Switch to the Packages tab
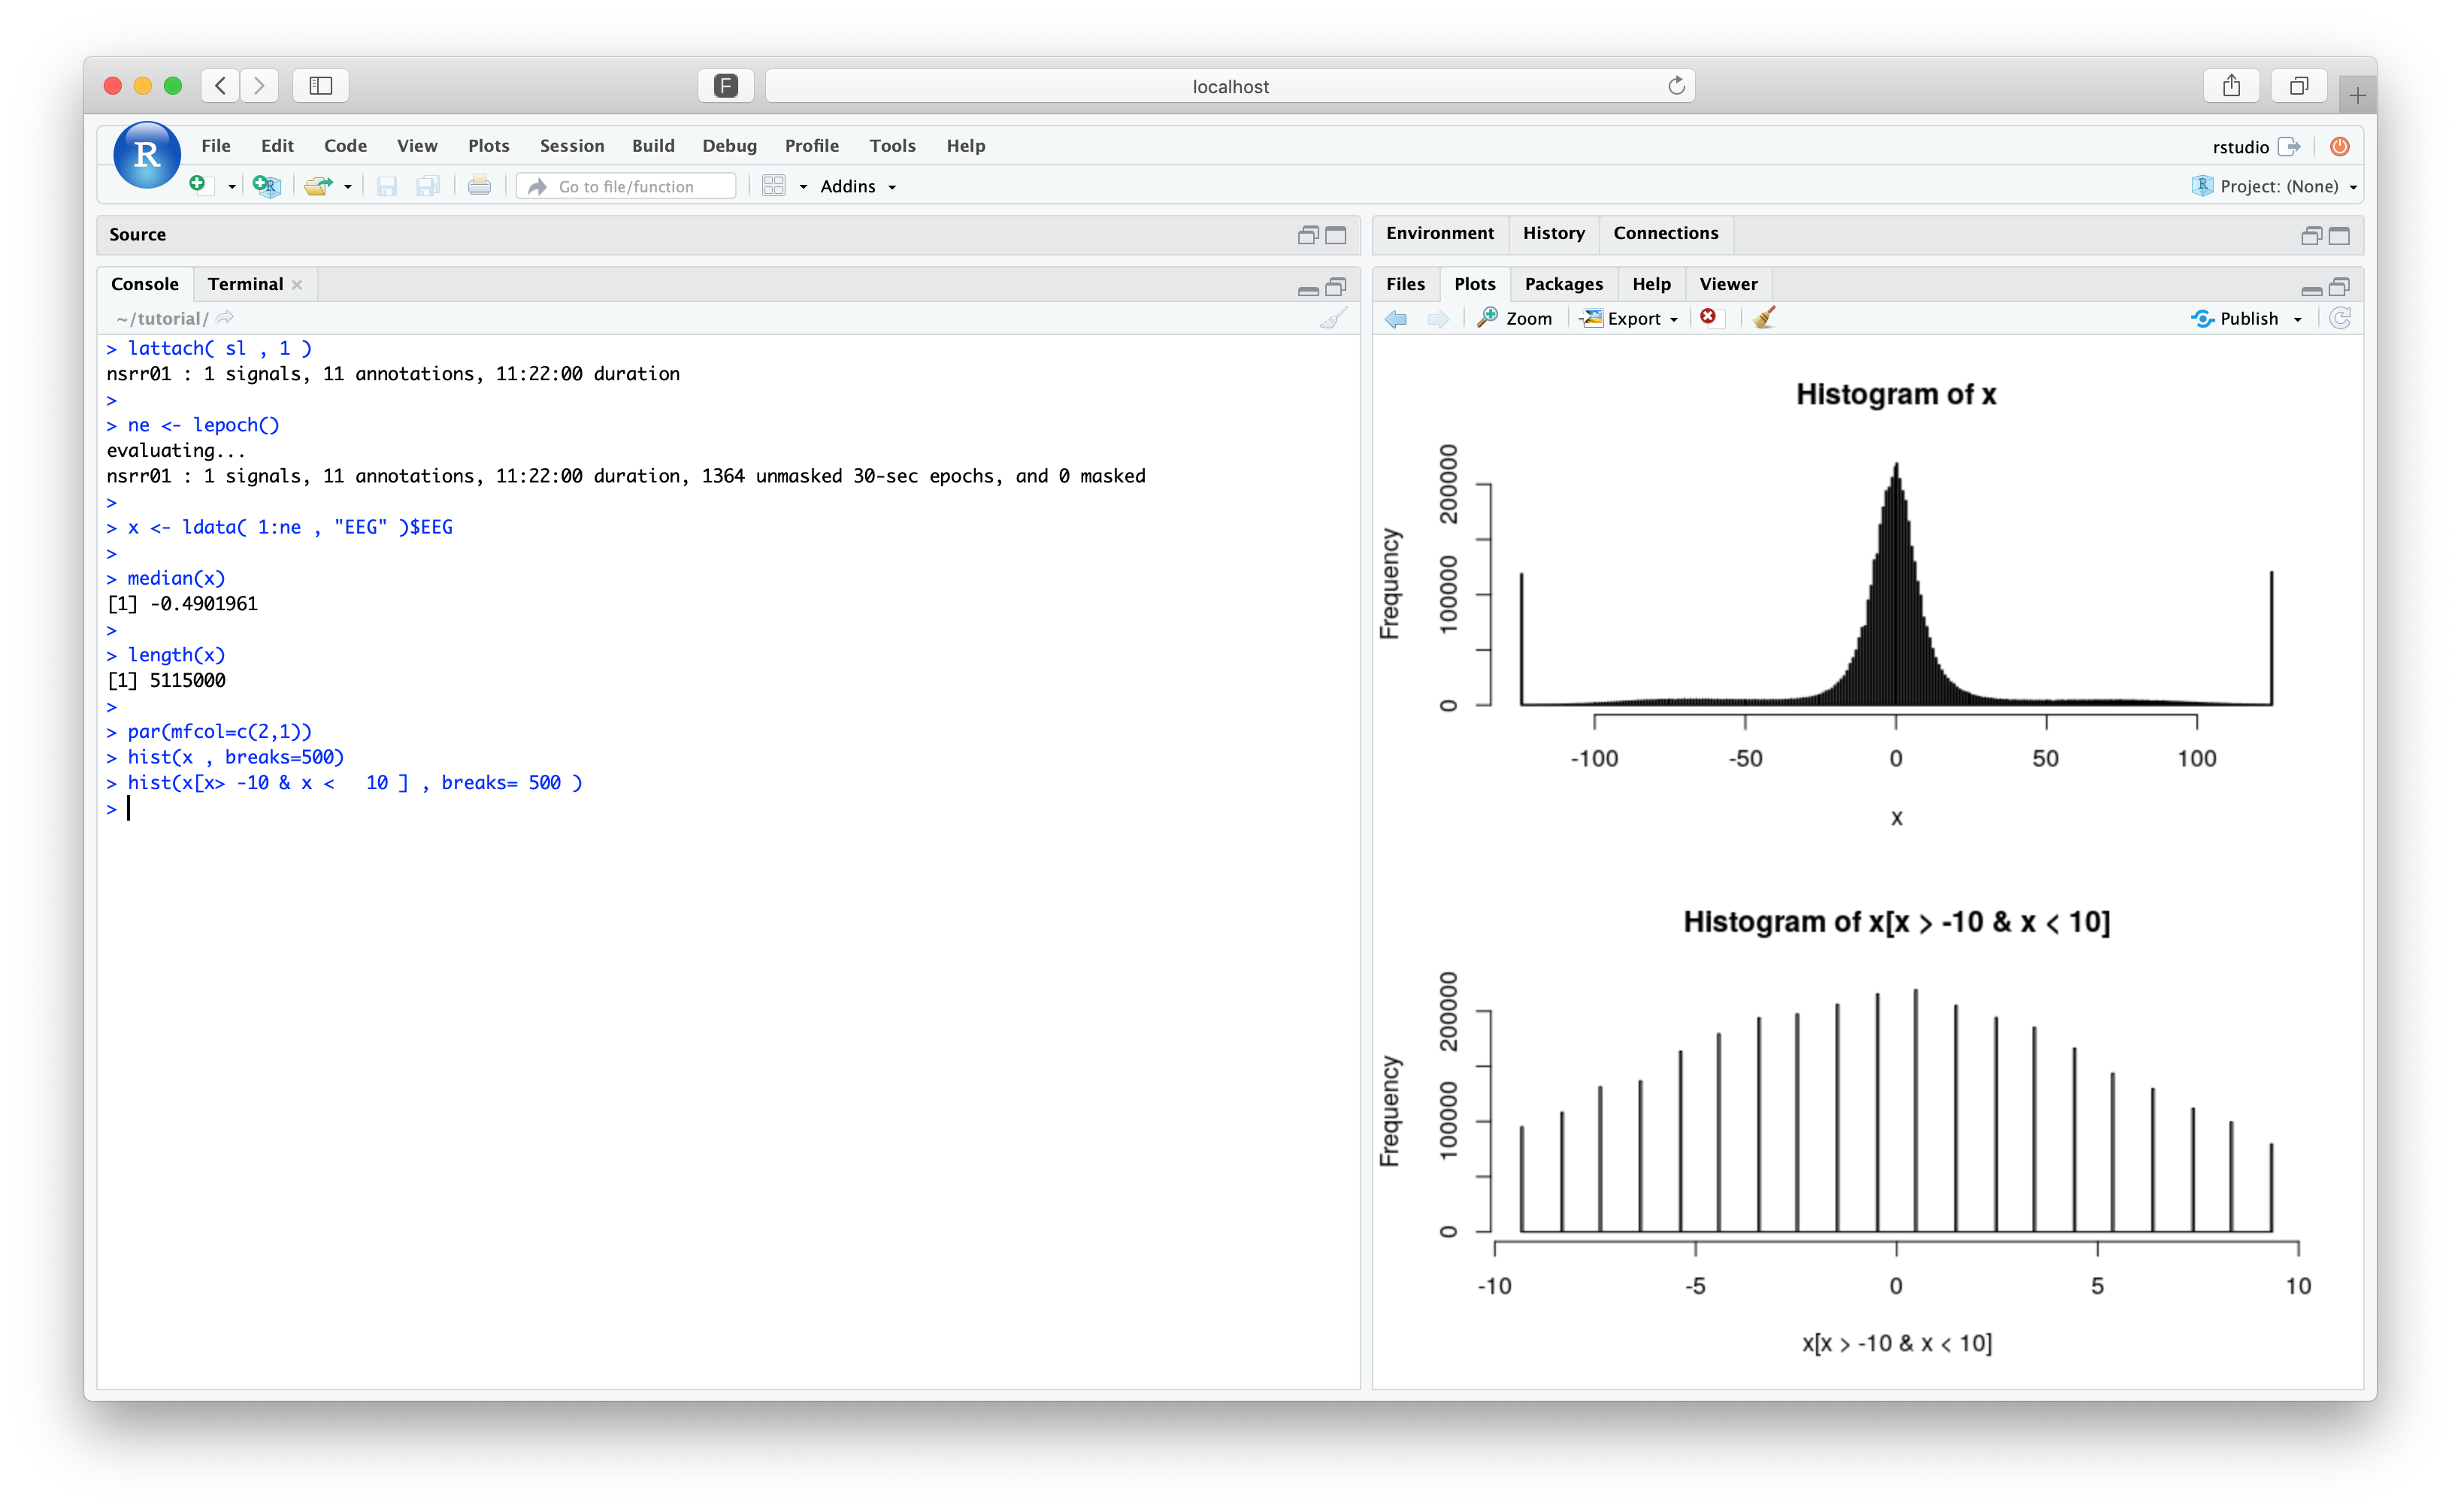 pyautogui.click(x=1563, y=284)
